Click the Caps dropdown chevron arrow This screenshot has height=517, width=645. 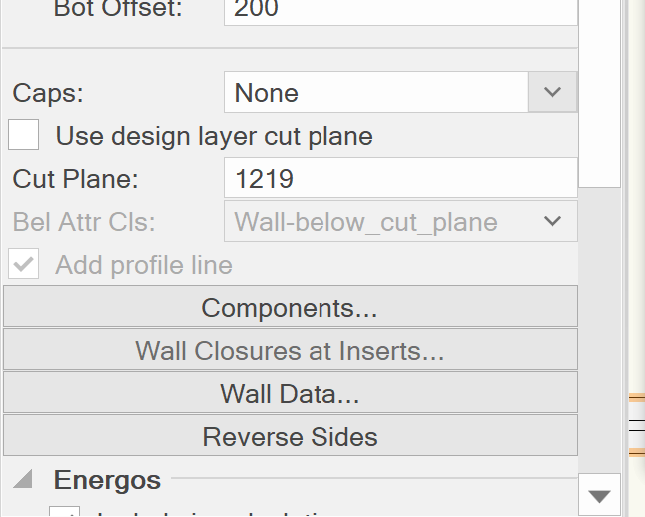[552, 93]
